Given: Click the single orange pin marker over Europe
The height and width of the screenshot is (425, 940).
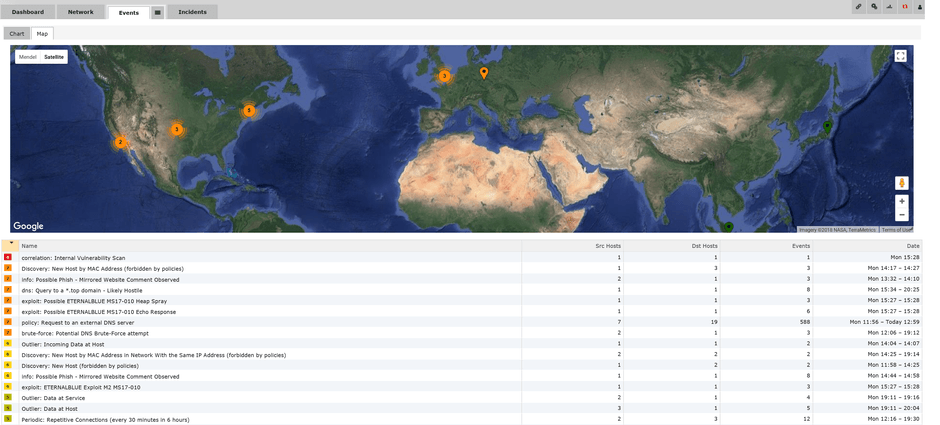Looking at the screenshot, I should pyautogui.click(x=484, y=72).
